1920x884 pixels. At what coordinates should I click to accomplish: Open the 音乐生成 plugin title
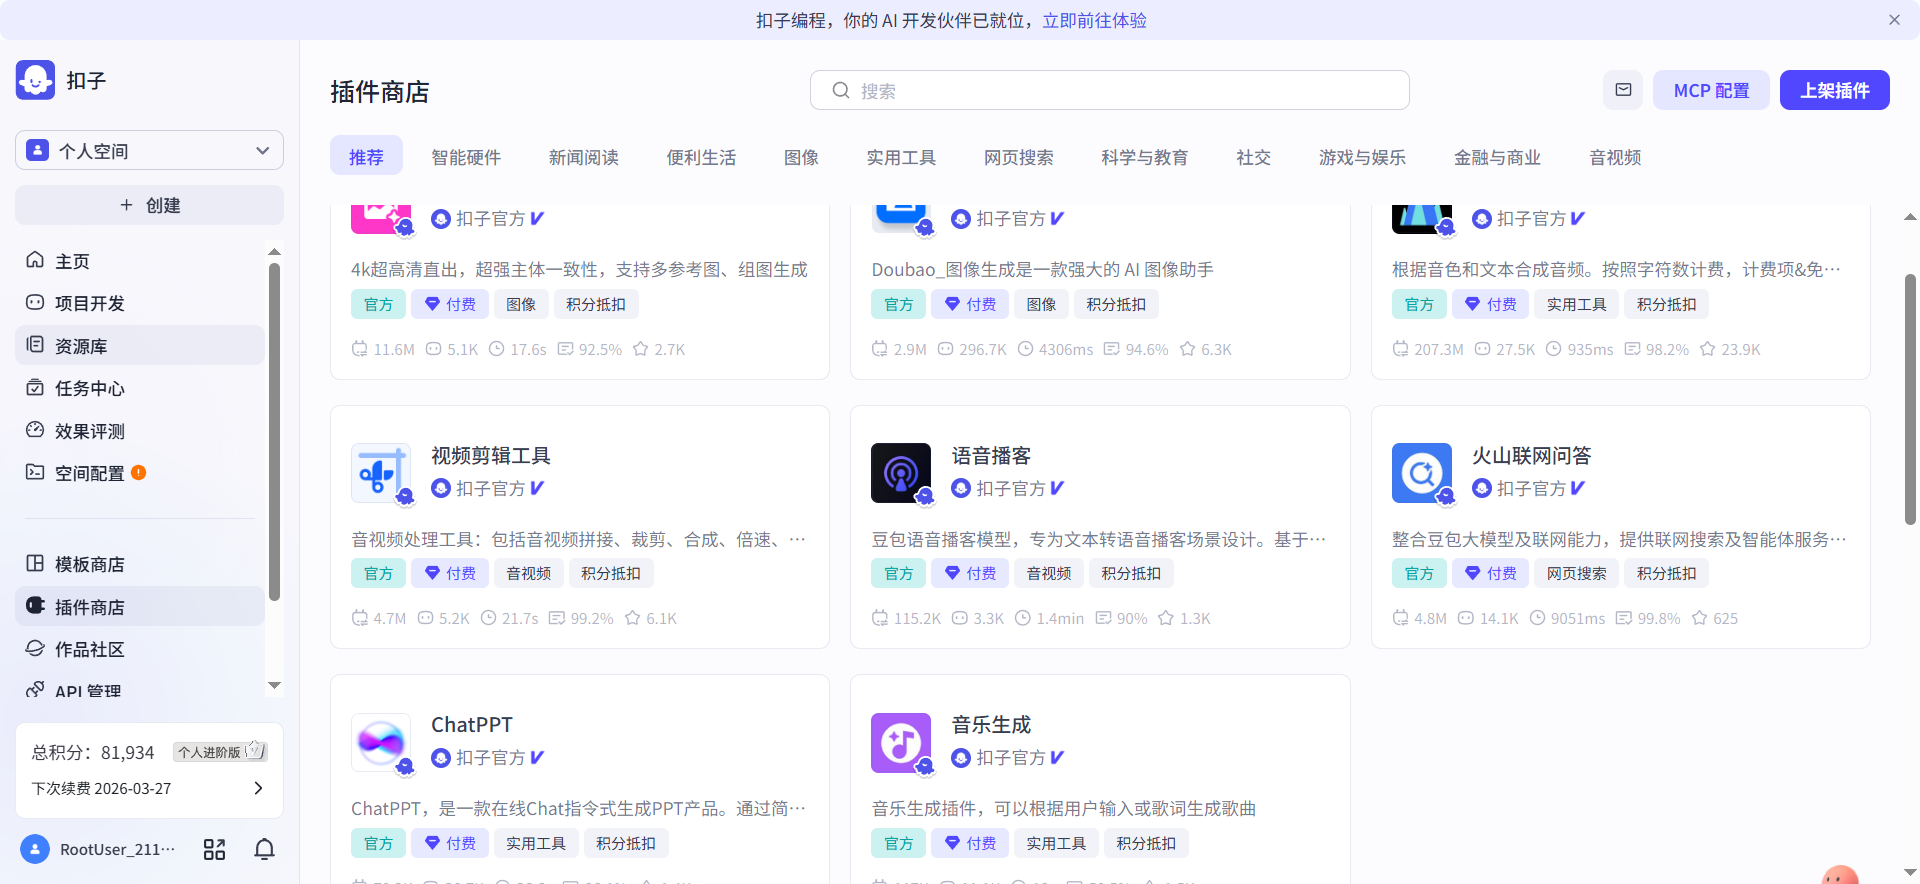[991, 725]
